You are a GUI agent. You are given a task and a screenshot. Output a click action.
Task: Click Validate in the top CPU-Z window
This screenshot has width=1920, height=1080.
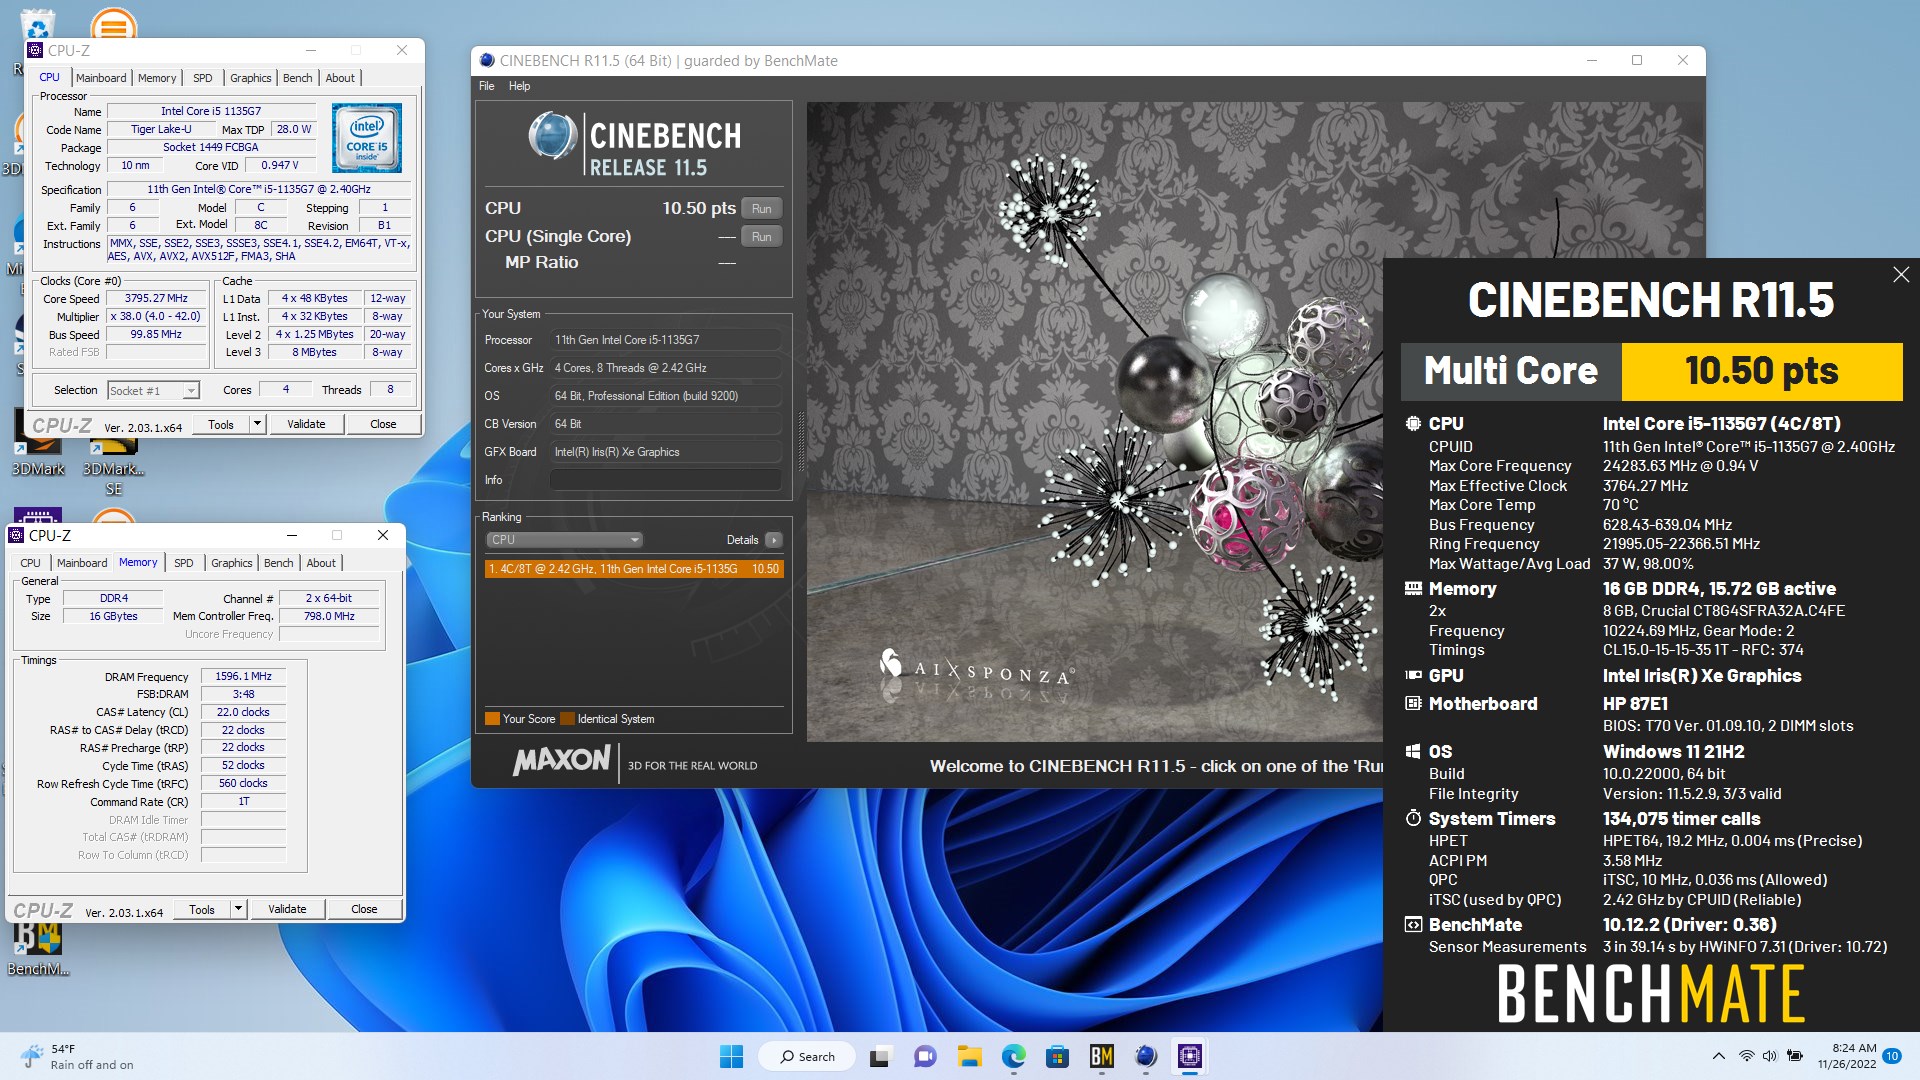click(306, 424)
